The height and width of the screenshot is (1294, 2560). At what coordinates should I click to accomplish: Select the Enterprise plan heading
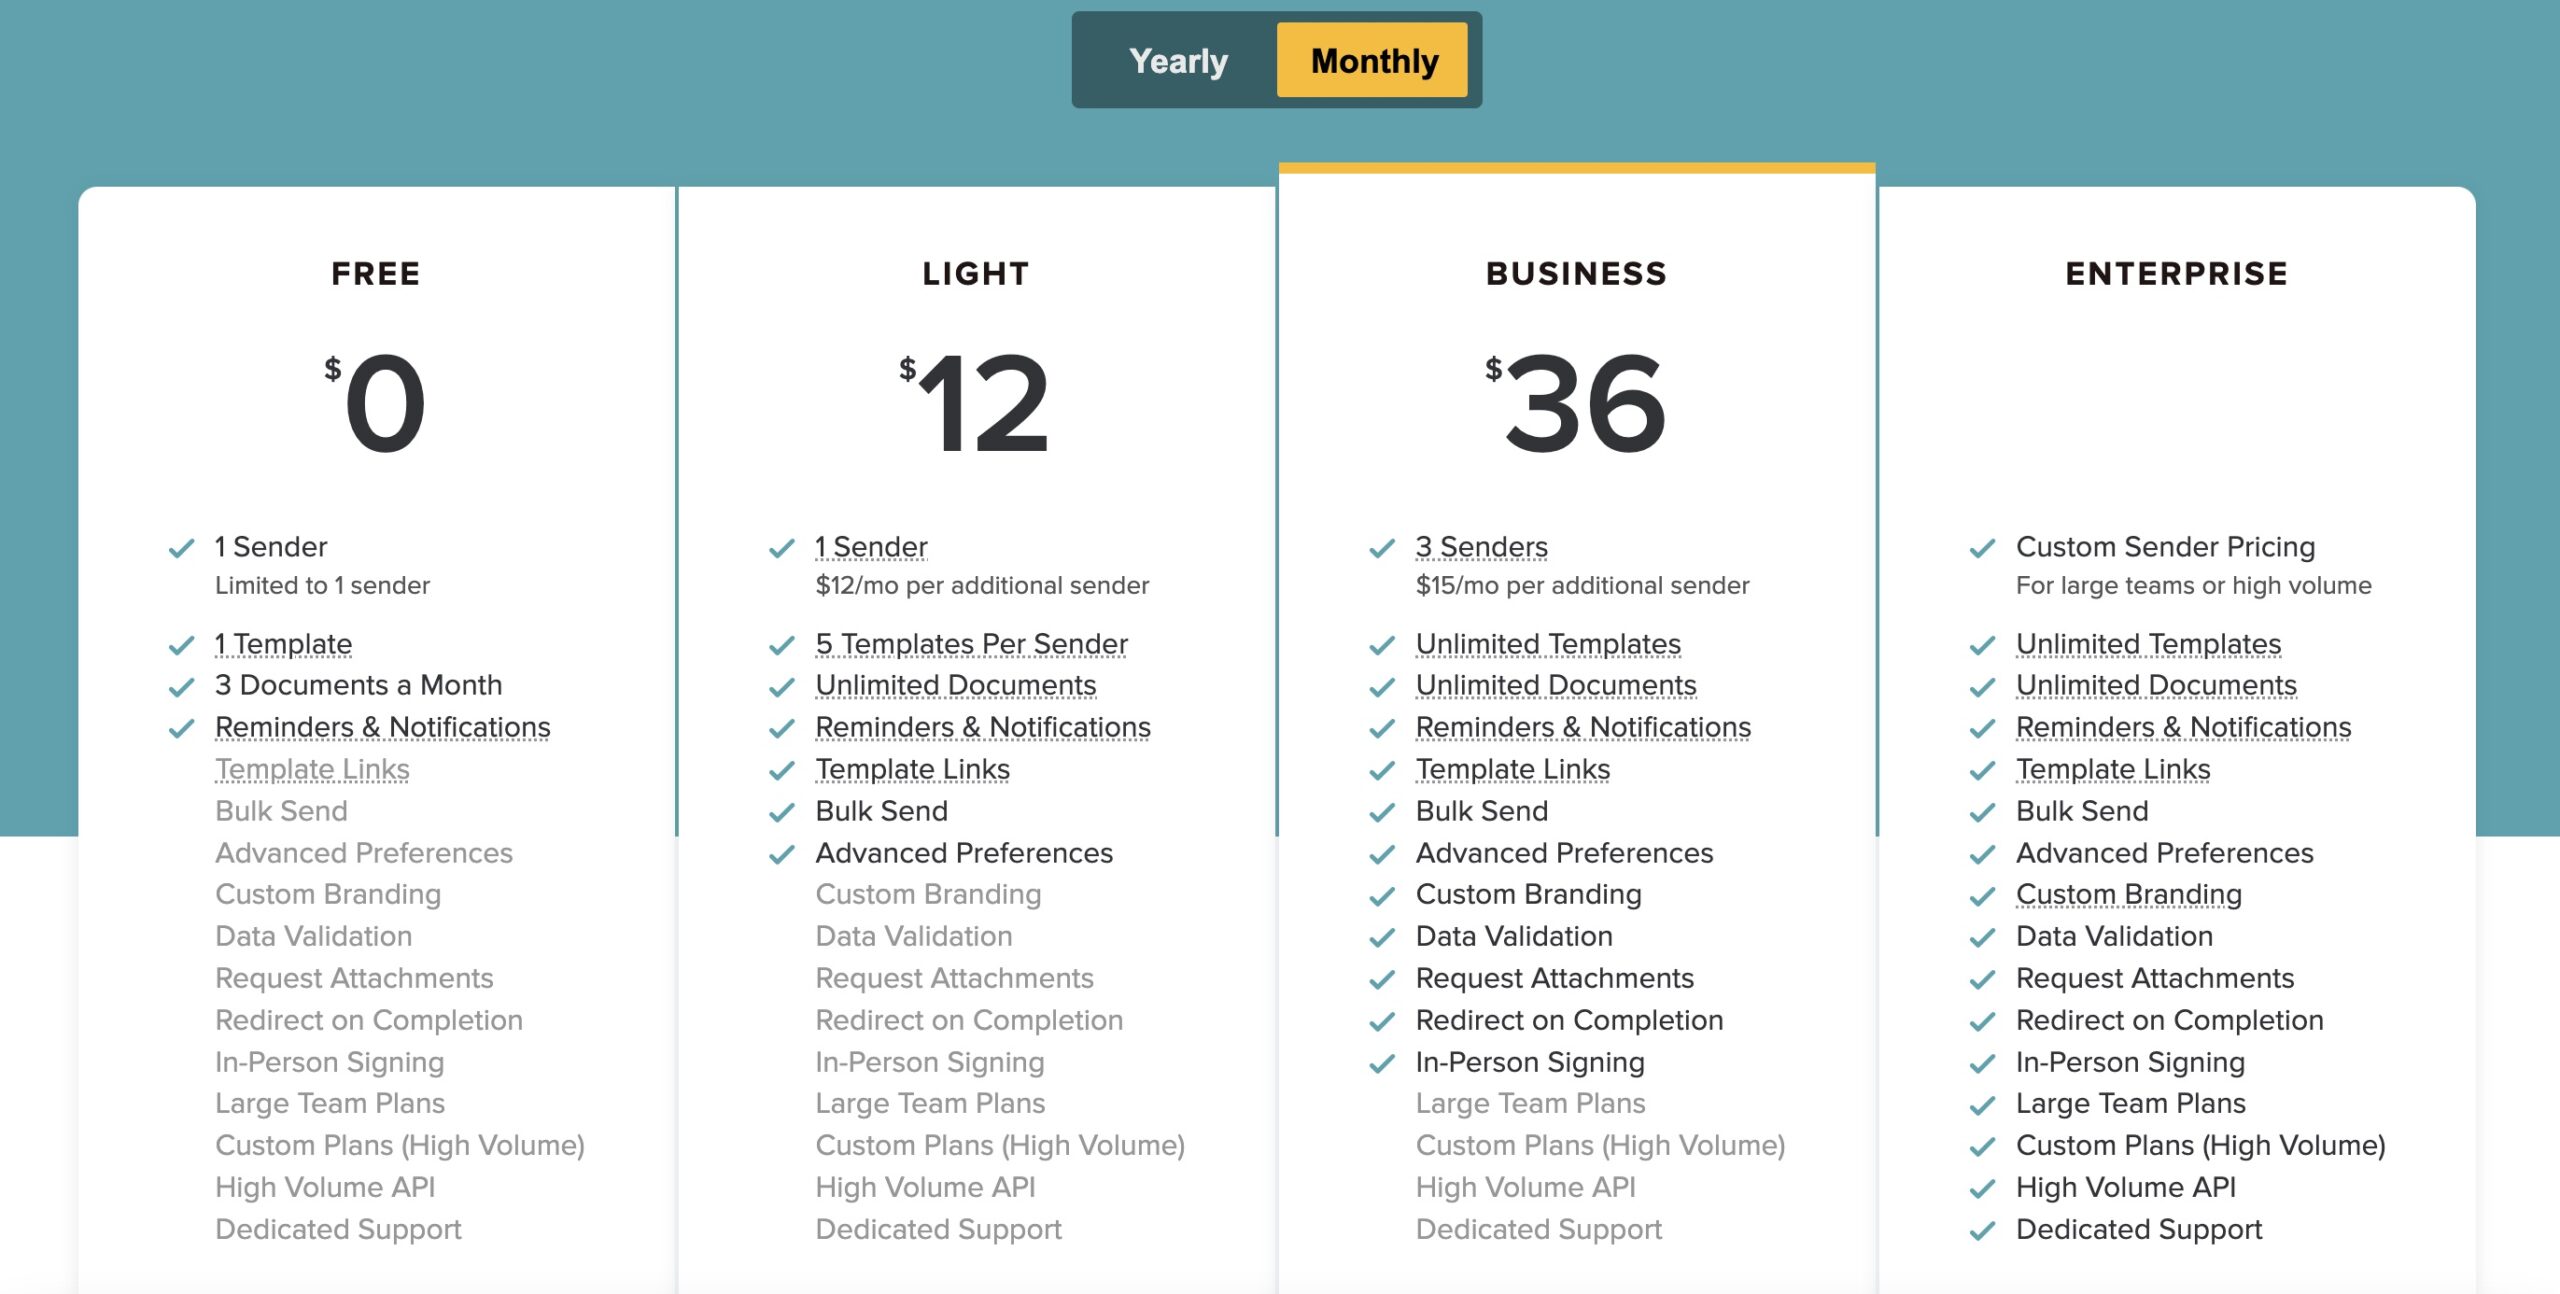2176,274
